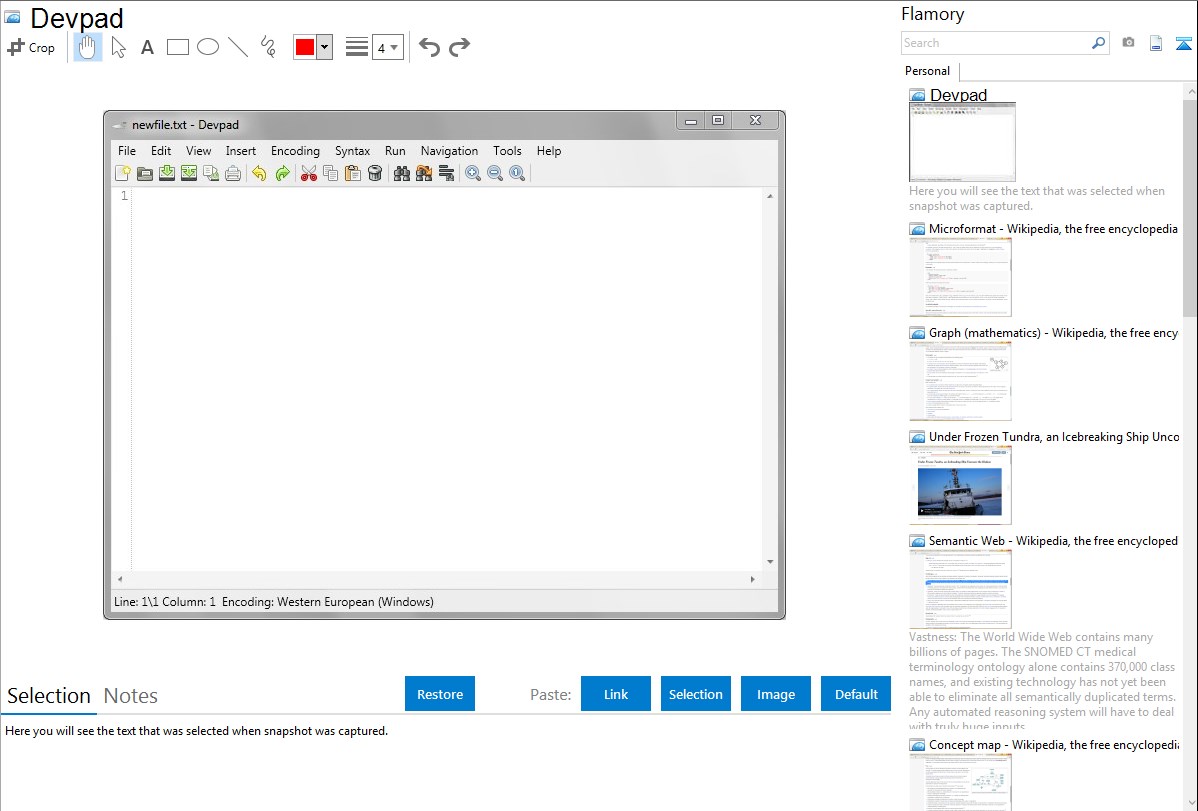This screenshot has height=811, width=1198.
Task: Open the Run menu
Action: click(395, 151)
